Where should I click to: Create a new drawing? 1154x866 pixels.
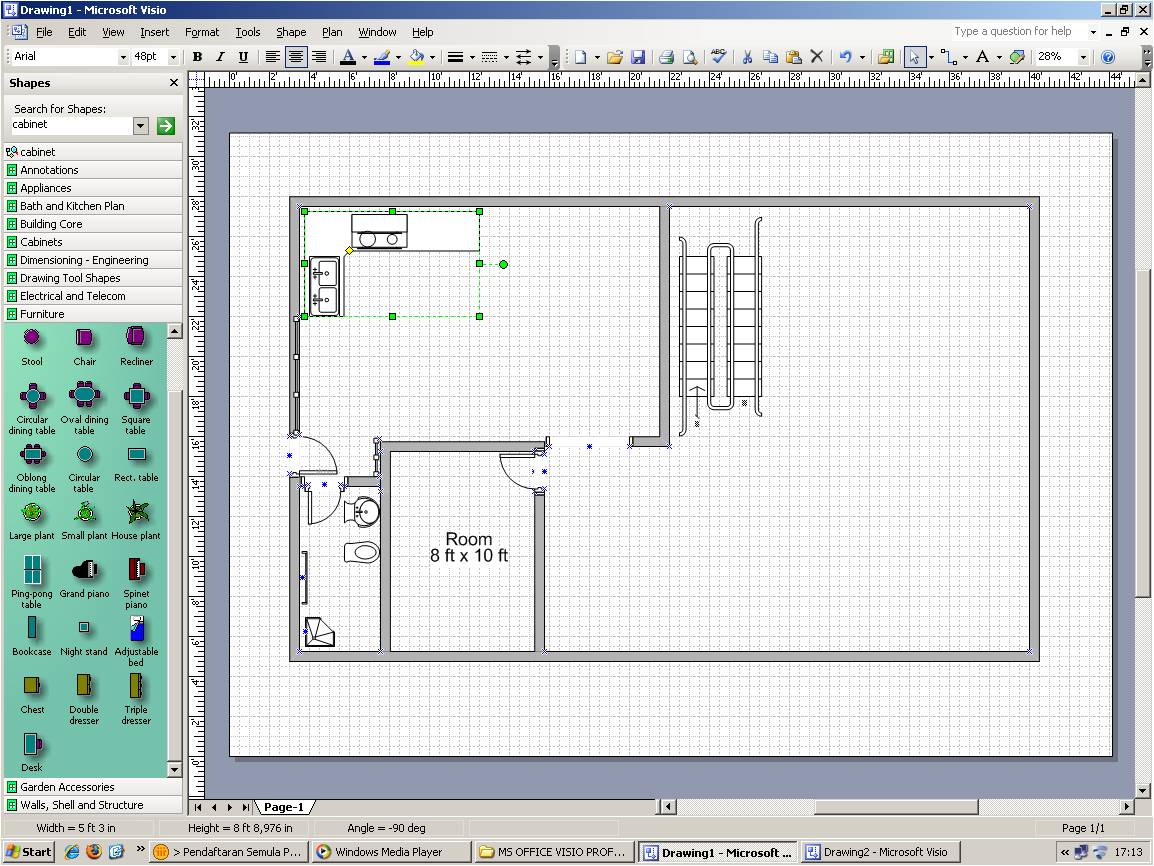pos(581,57)
